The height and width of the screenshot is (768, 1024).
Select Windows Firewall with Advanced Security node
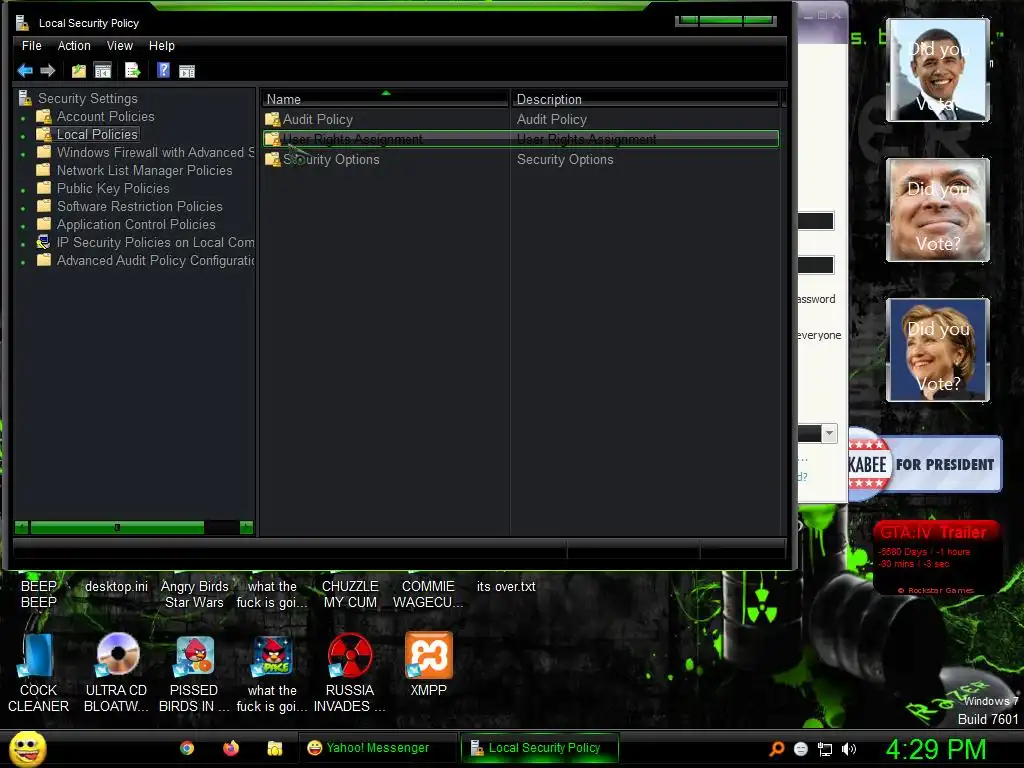[x=155, y=152]
